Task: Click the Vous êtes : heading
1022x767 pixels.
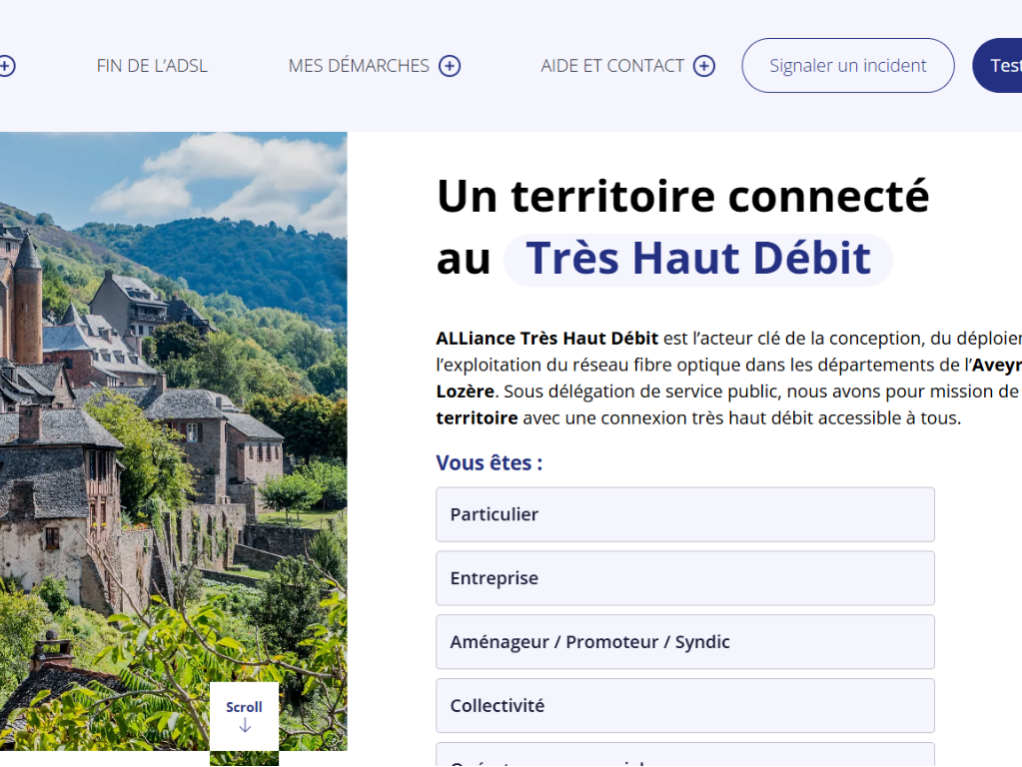Action: click(x=489, y=463)
